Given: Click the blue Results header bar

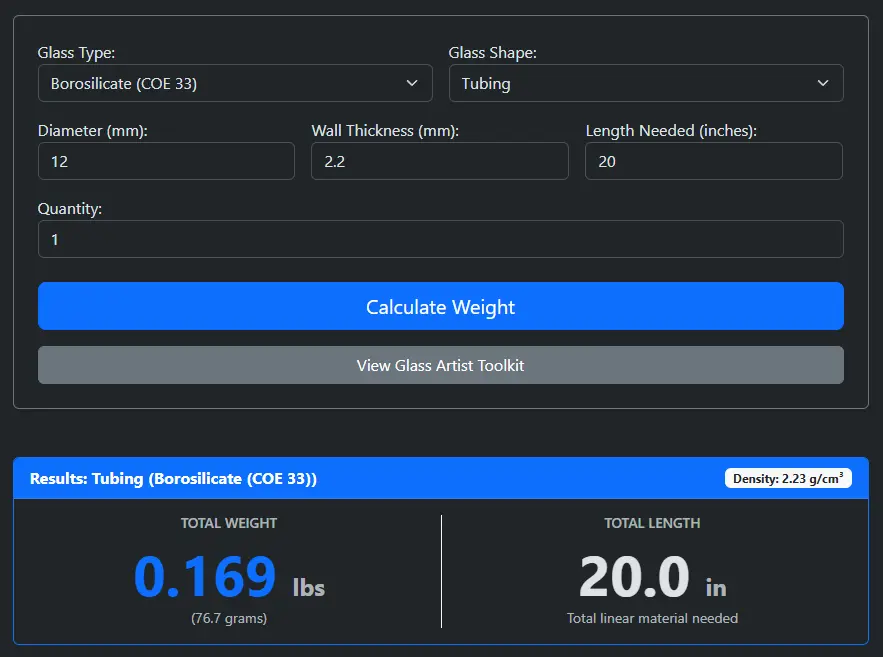Looking at the screenshot, I should (x=441, y=478).
